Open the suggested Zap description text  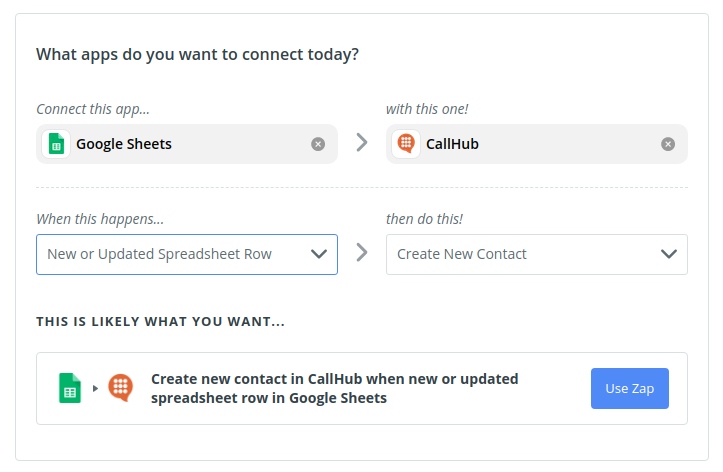[334, 389]
